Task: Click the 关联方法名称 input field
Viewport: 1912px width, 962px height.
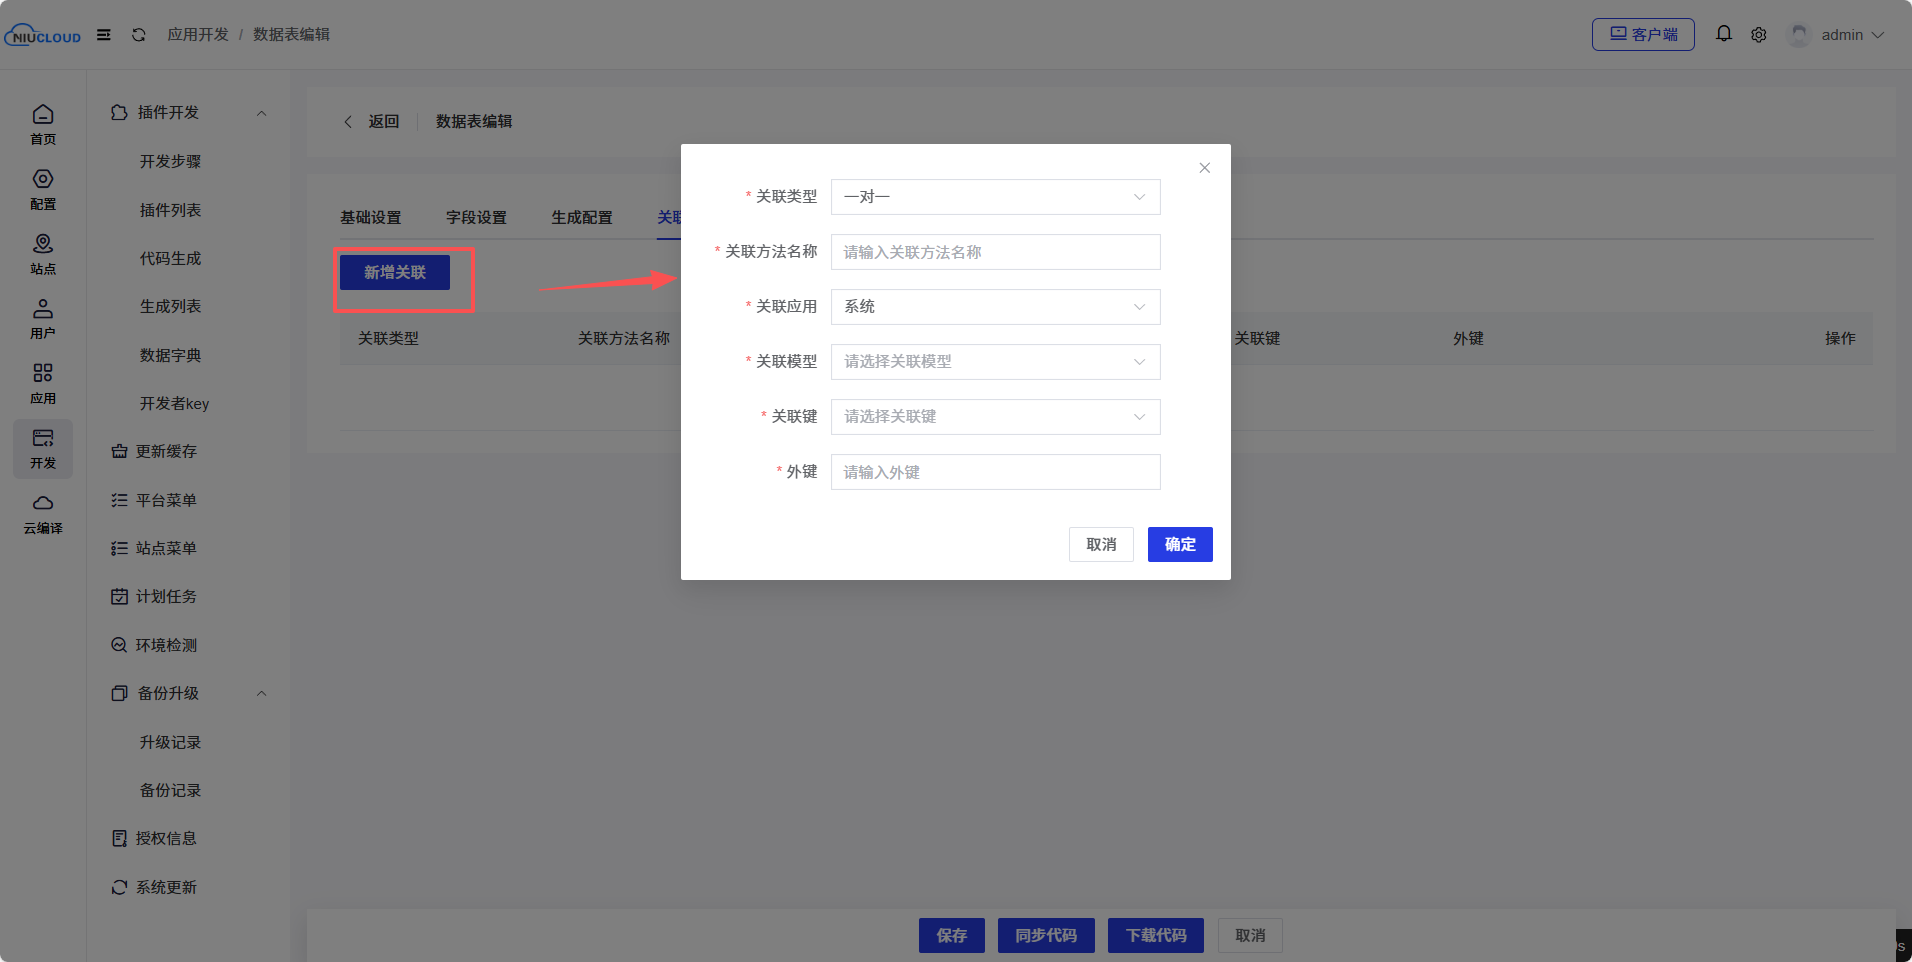Action: coord(995,252)
